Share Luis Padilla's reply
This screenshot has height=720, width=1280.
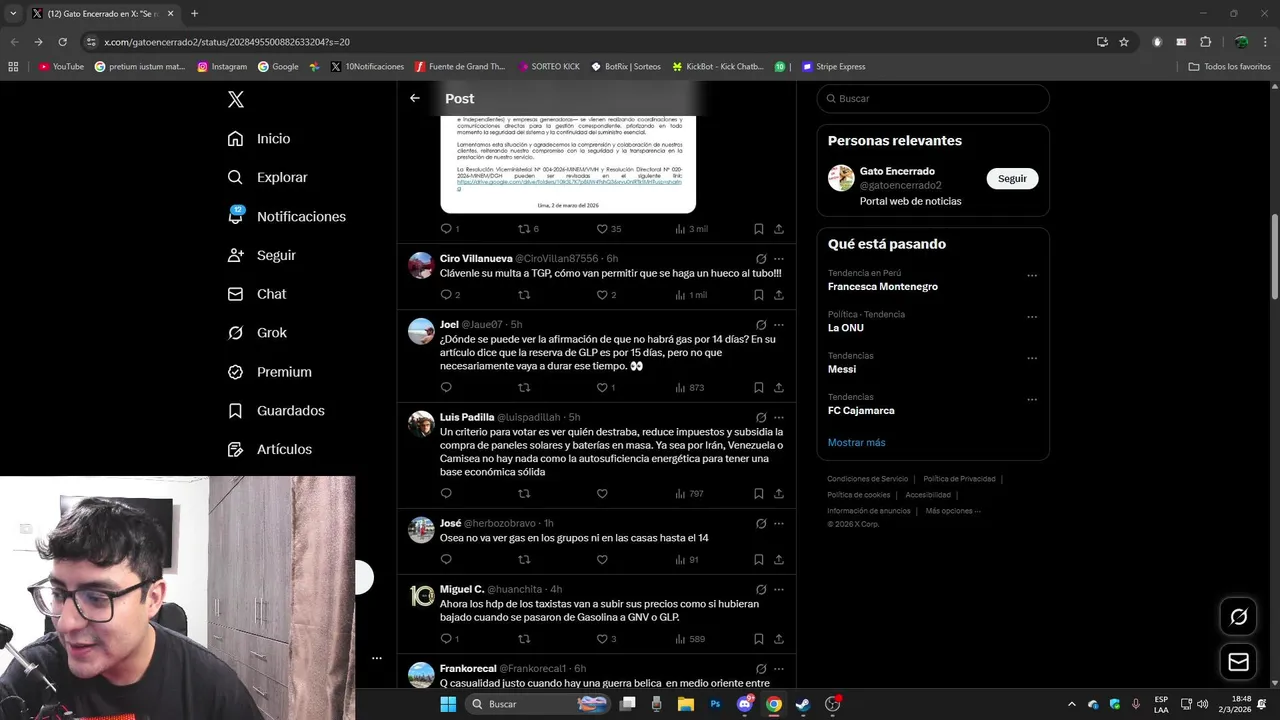click(x=779, y=493)
